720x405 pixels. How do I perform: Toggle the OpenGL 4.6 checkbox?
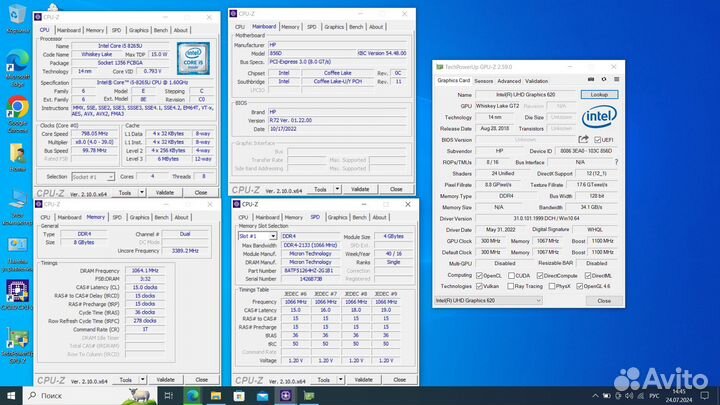point(579,286)
